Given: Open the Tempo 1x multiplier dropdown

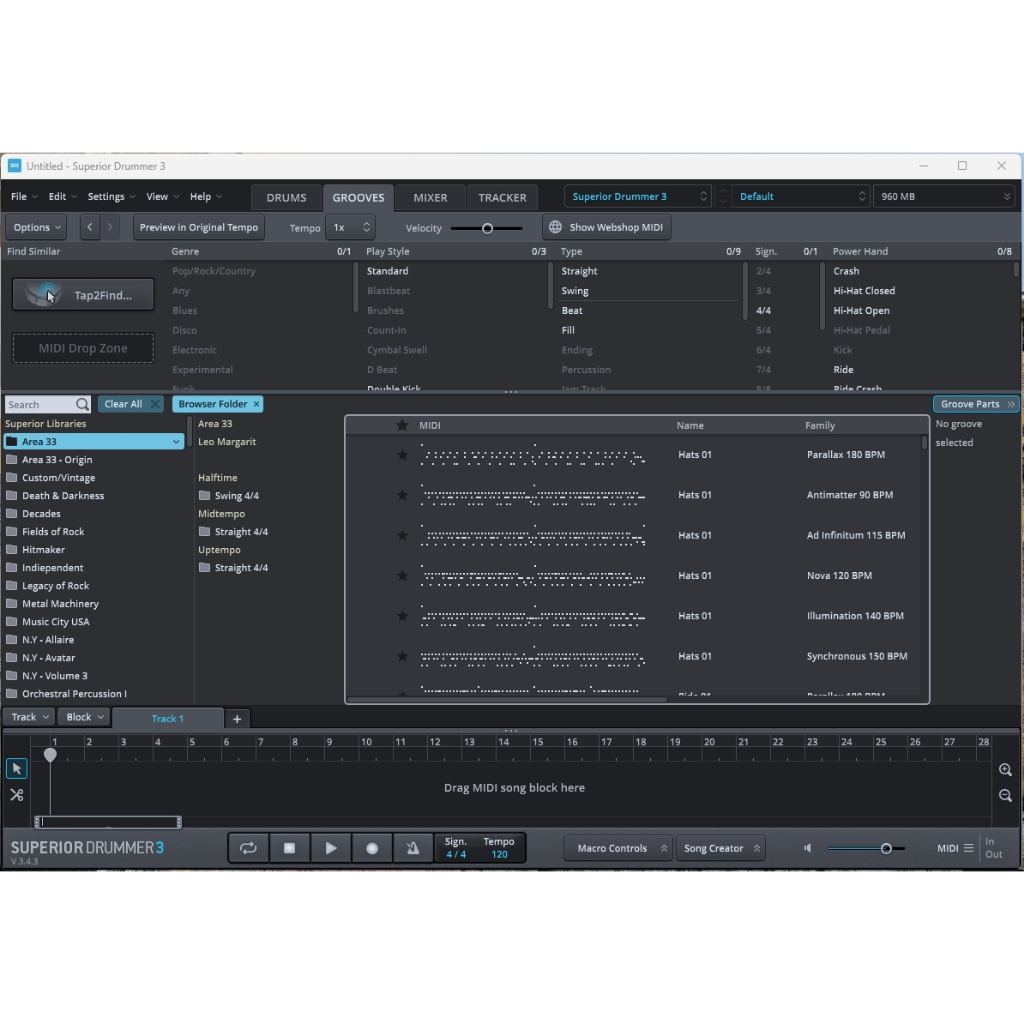Looking at the screenshot, I should click(x=350, y=227).
